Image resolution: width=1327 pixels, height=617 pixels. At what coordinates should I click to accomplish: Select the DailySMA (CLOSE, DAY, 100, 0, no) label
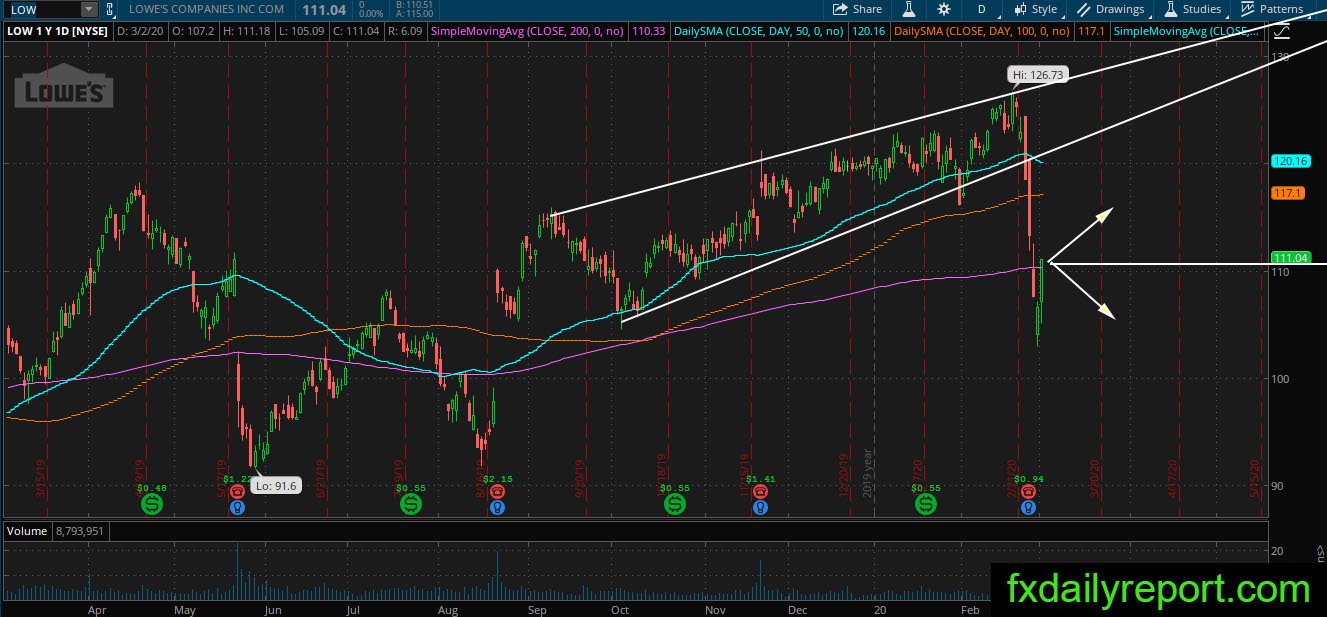pyautogui.click(x=982, y=32)
